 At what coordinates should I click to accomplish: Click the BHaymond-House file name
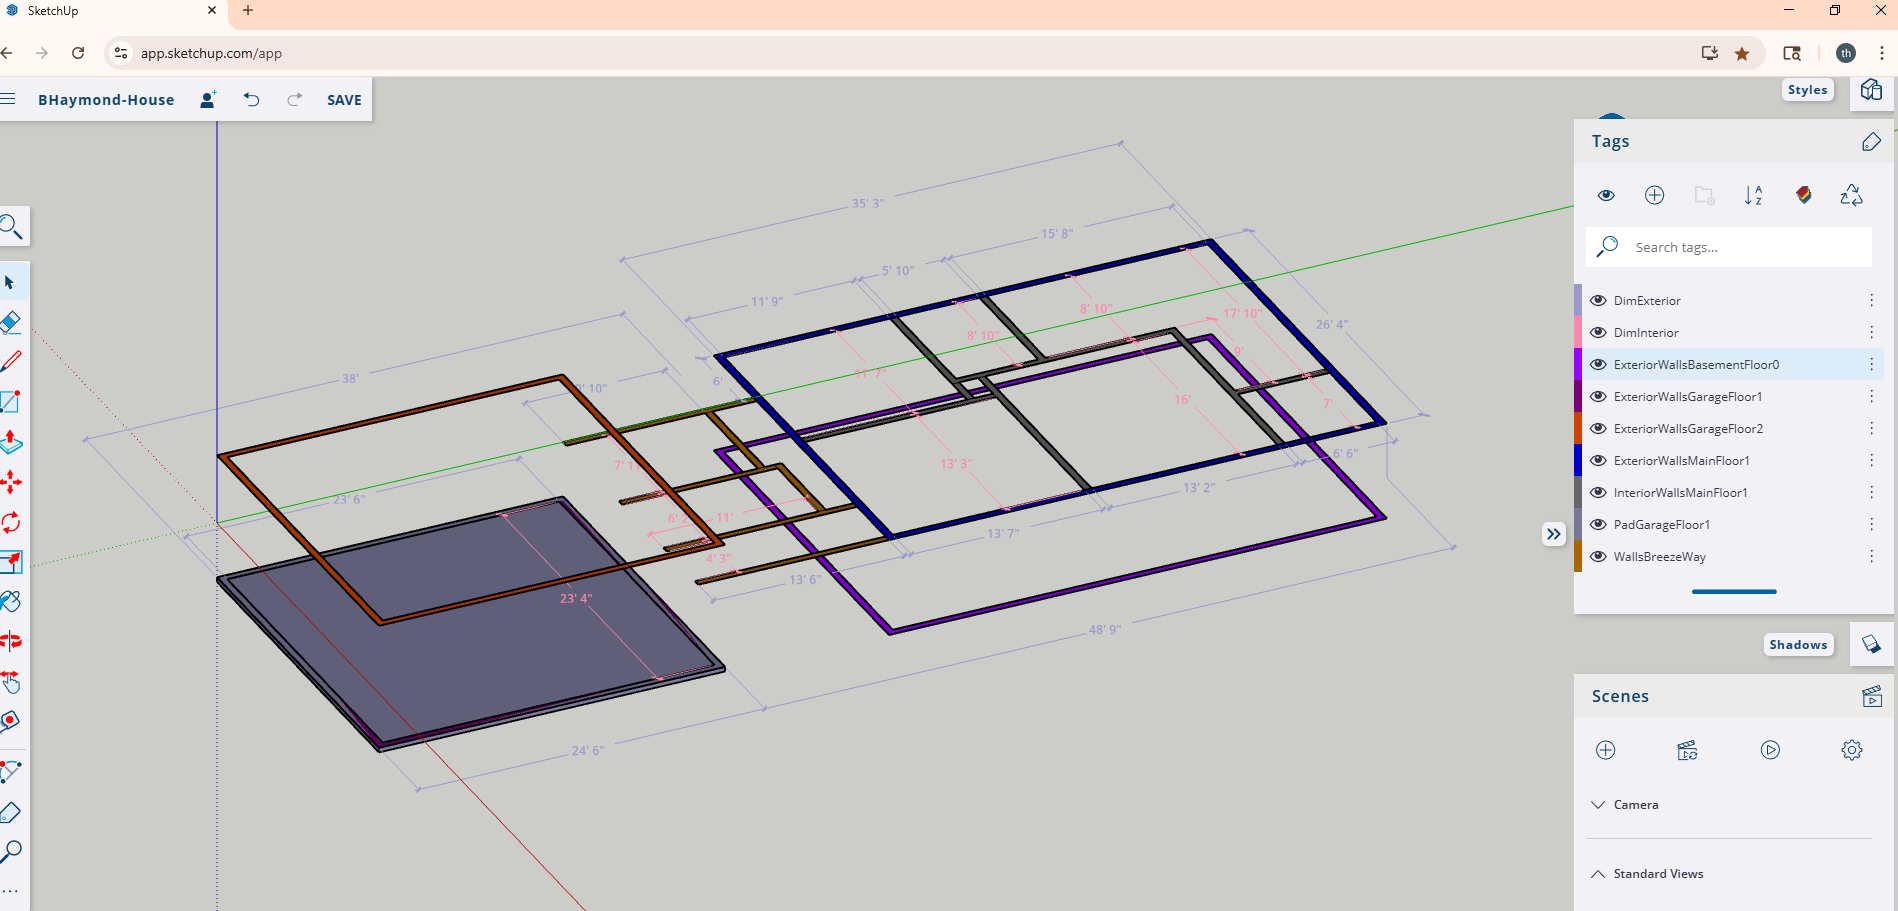106,100
